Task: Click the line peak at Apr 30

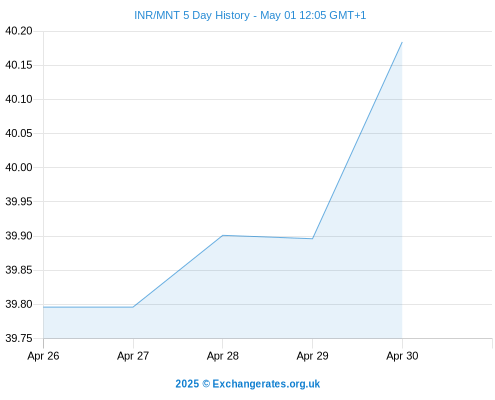Action: click(x=402, y=42)
